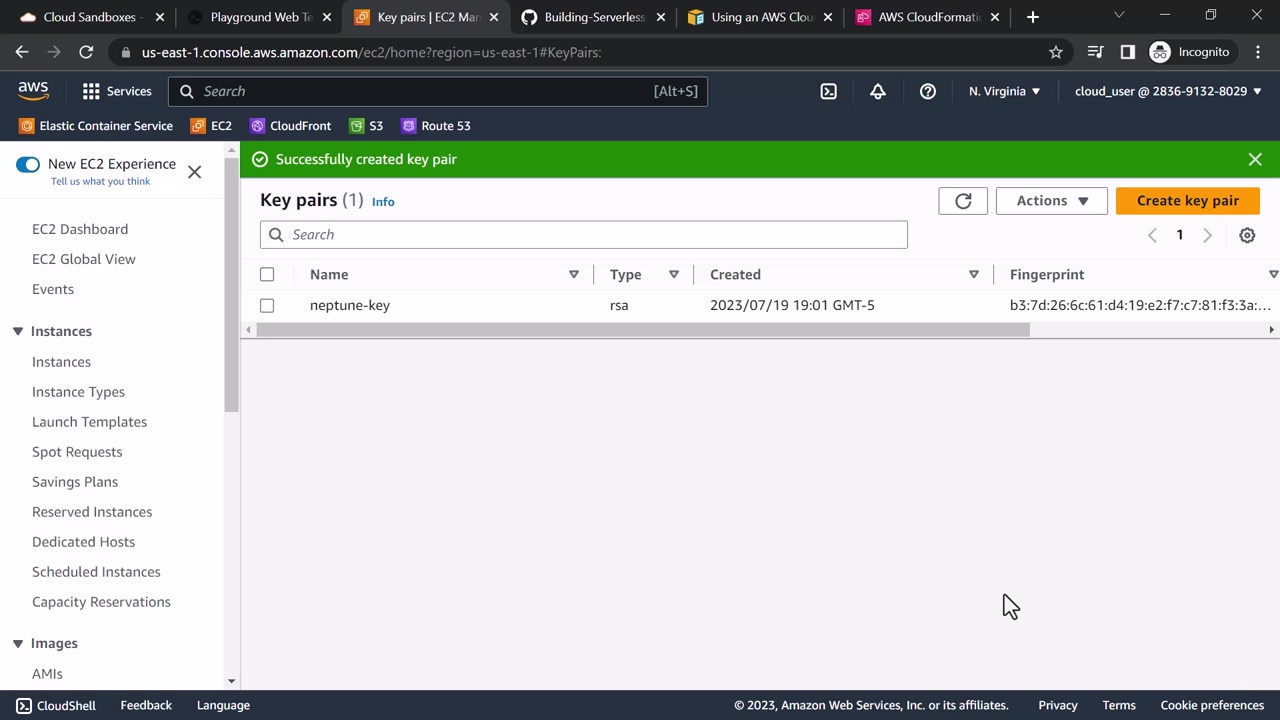The width and height of the screenshot is (1280, 720).
Task: Open the AWS home logo
Action: [33, 91]
